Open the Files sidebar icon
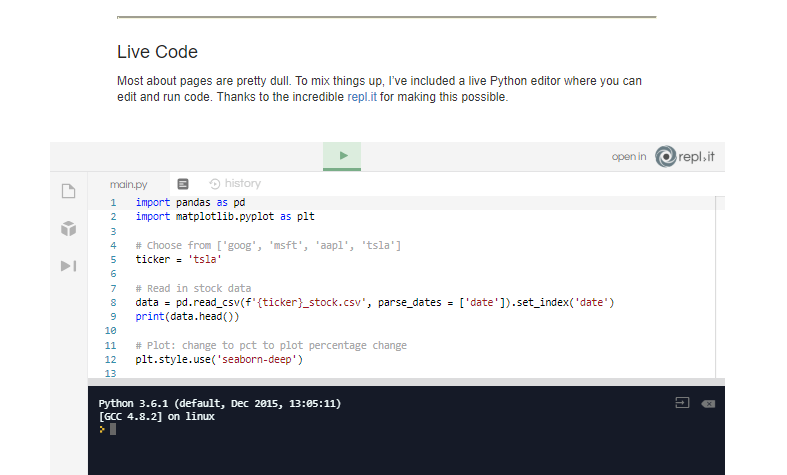Screen dimensions: 787x475 [x=68, y=191]
